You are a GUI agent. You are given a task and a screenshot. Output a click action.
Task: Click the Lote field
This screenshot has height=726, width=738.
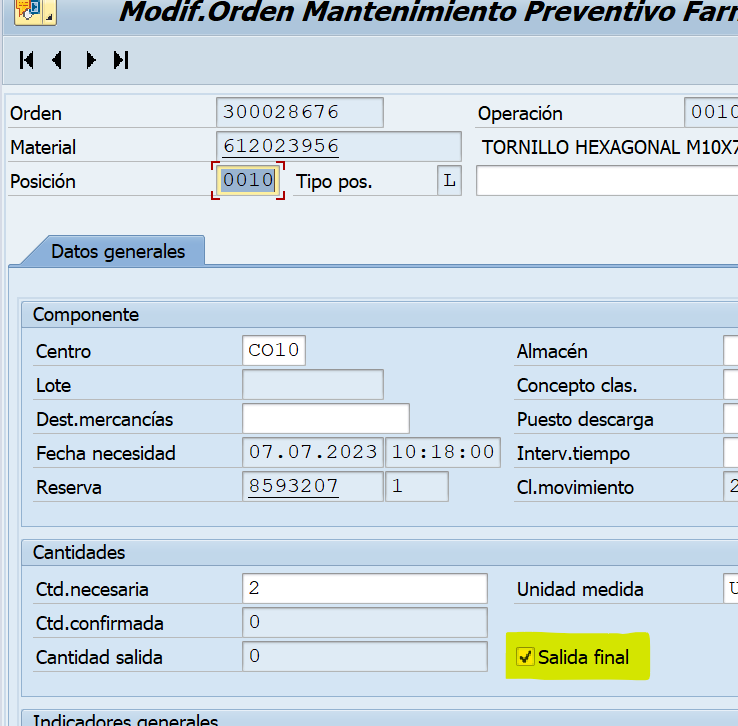coord(312,385)
